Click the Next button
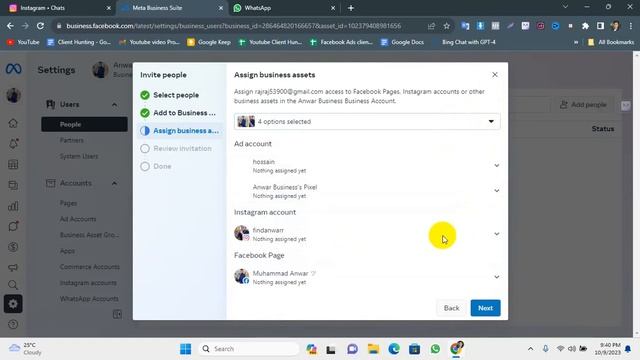 click(485, 308)
